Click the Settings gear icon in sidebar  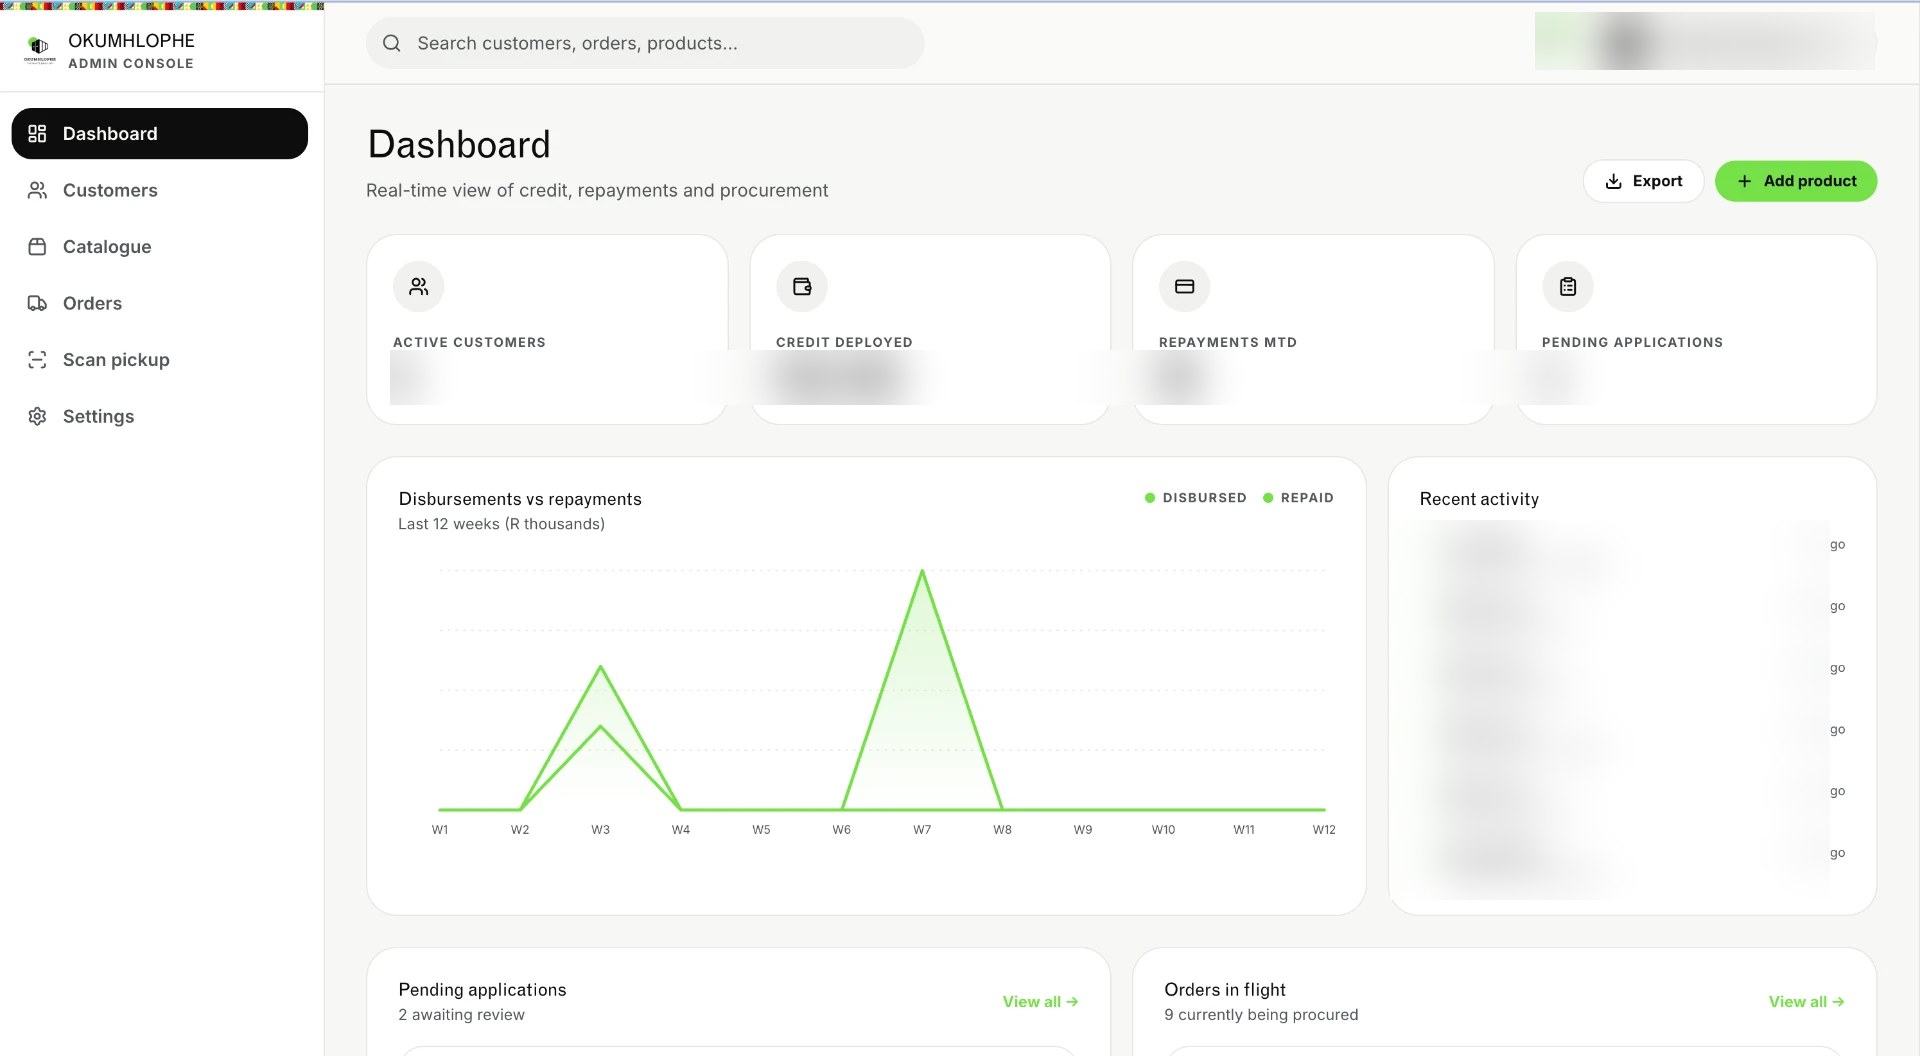[37, 416]
